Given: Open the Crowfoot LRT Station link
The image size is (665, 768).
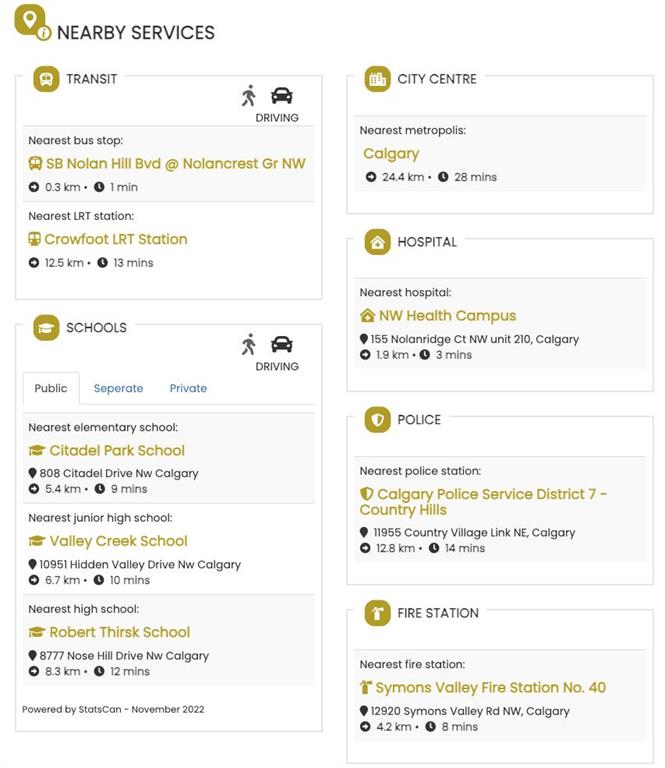Looking at the screenshot, I should point(116,239).
